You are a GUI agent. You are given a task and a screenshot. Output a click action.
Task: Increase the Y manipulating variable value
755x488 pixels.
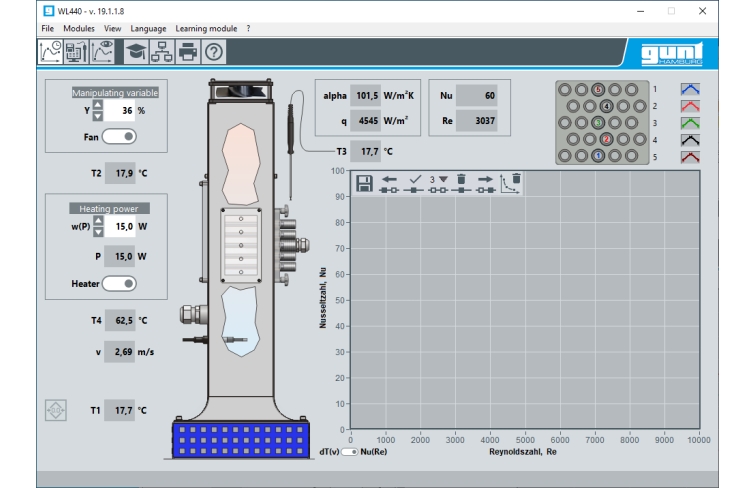click(x=97, y=105)
